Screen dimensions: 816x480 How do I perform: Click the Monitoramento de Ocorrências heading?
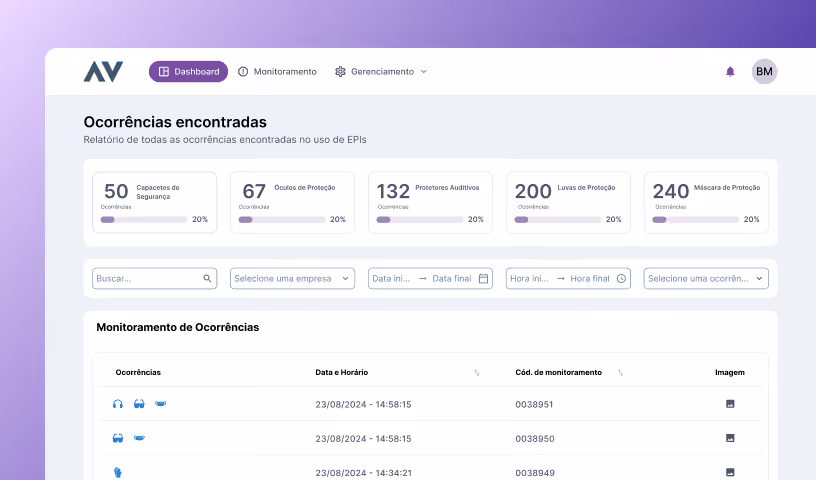point(177,327)
